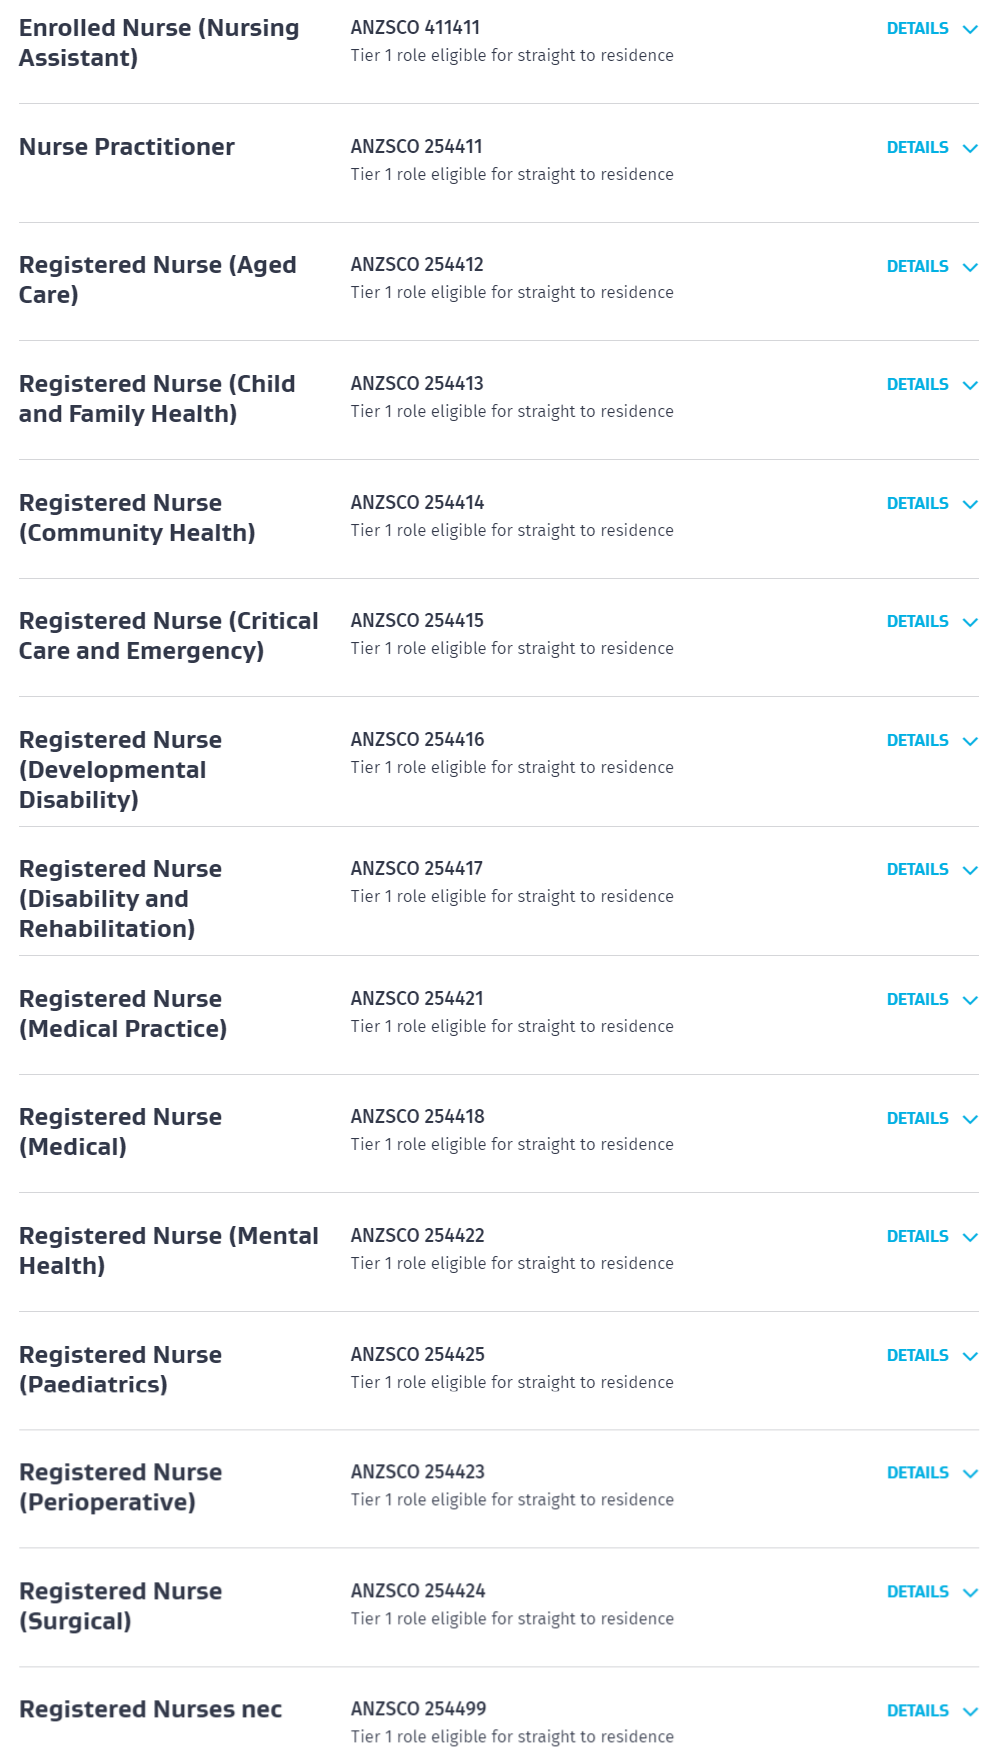View DETAILS for Registered Nurse (Surgical)
Image resolution: width=1005 pixels, height=1764 pixels.
tap(917, 1591)
